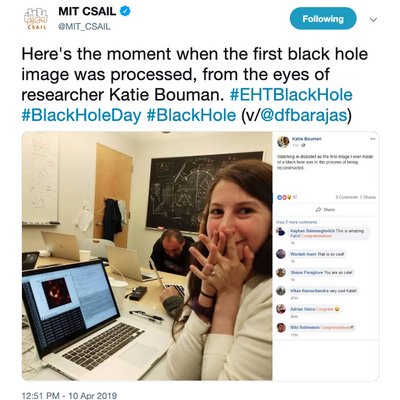Viewport: 400px width, 400px height.
Task: Click Kayhan Batmanghelich's comment avatar
Action: pos(281,231)
